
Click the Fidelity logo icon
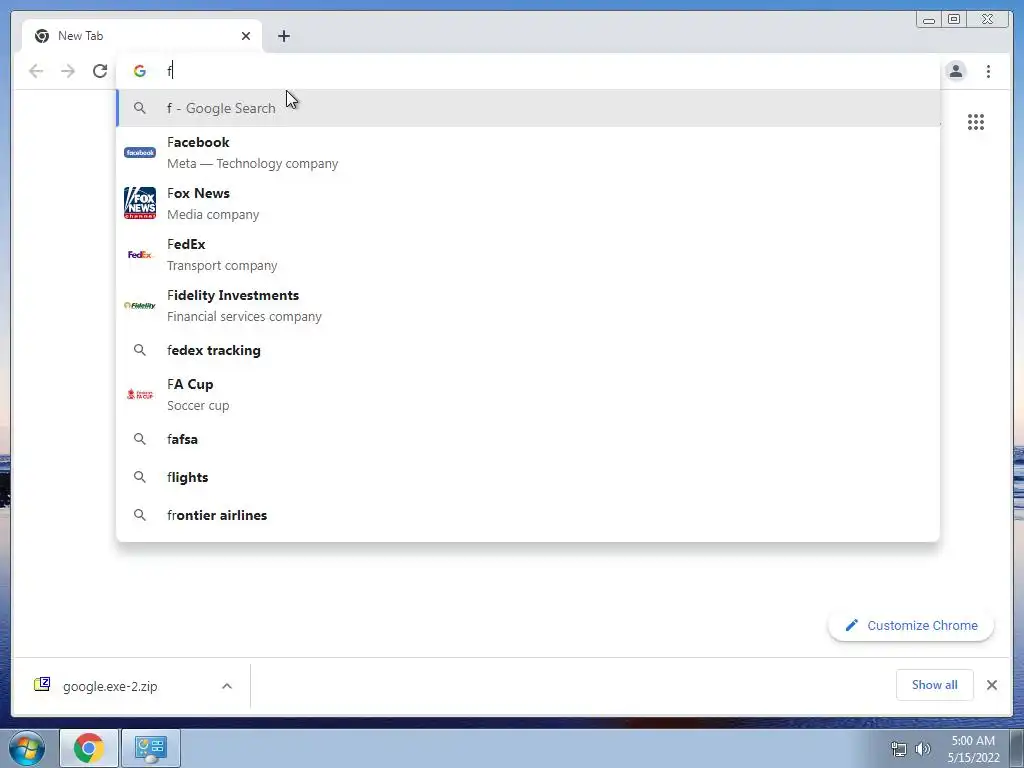coord(140,306)
